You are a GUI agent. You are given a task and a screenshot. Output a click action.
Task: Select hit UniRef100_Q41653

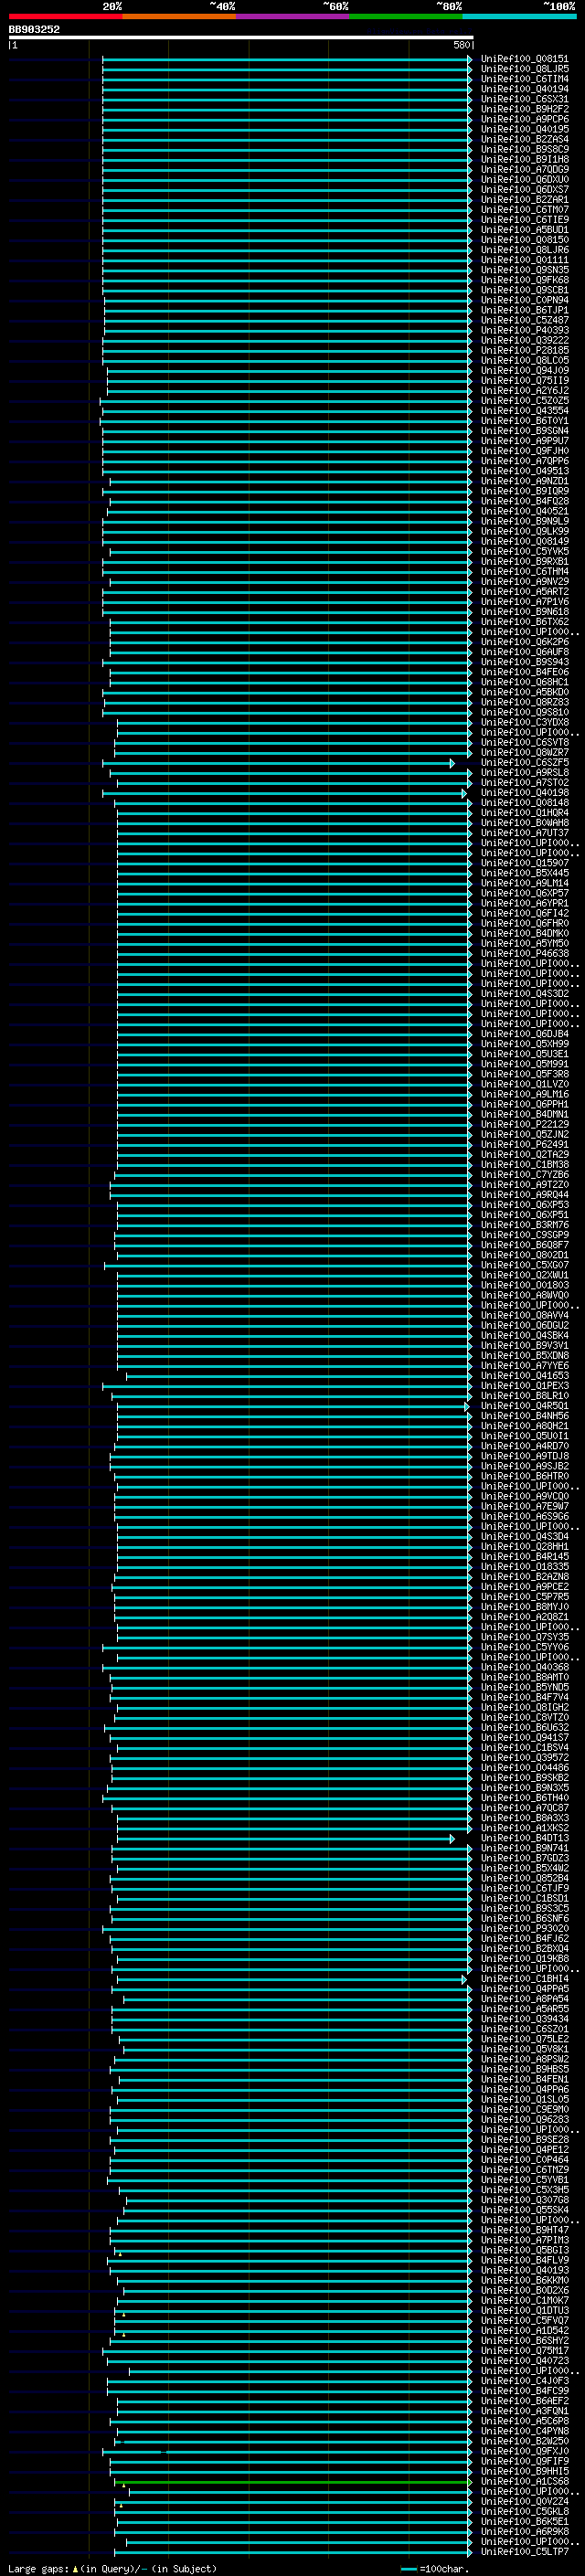(x=525, y=1376)
